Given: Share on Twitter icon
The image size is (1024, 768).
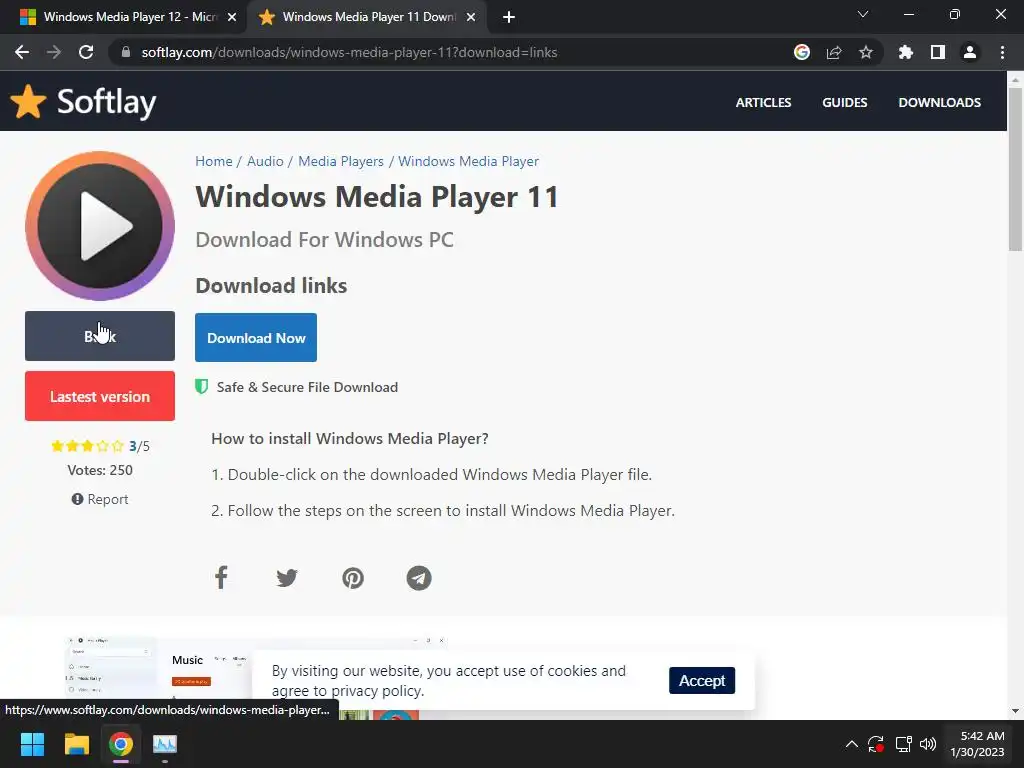Looking at the screenshot, I should coord(287,578).
